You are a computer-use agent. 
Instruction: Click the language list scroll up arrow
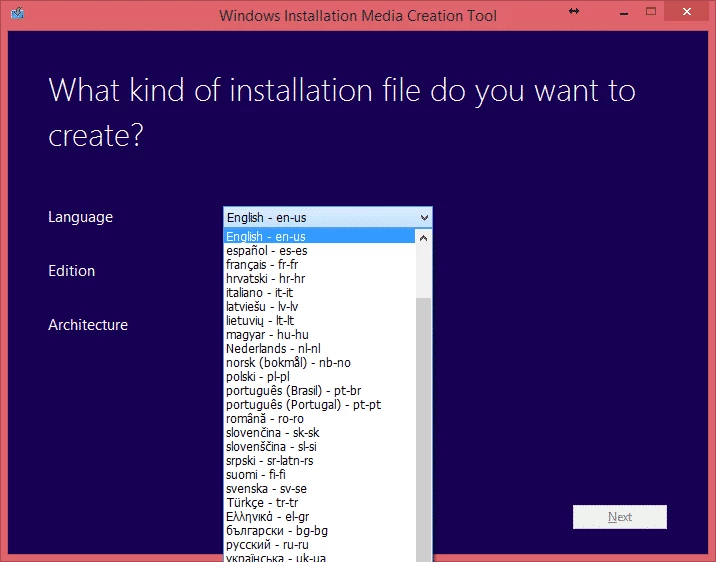423,238
